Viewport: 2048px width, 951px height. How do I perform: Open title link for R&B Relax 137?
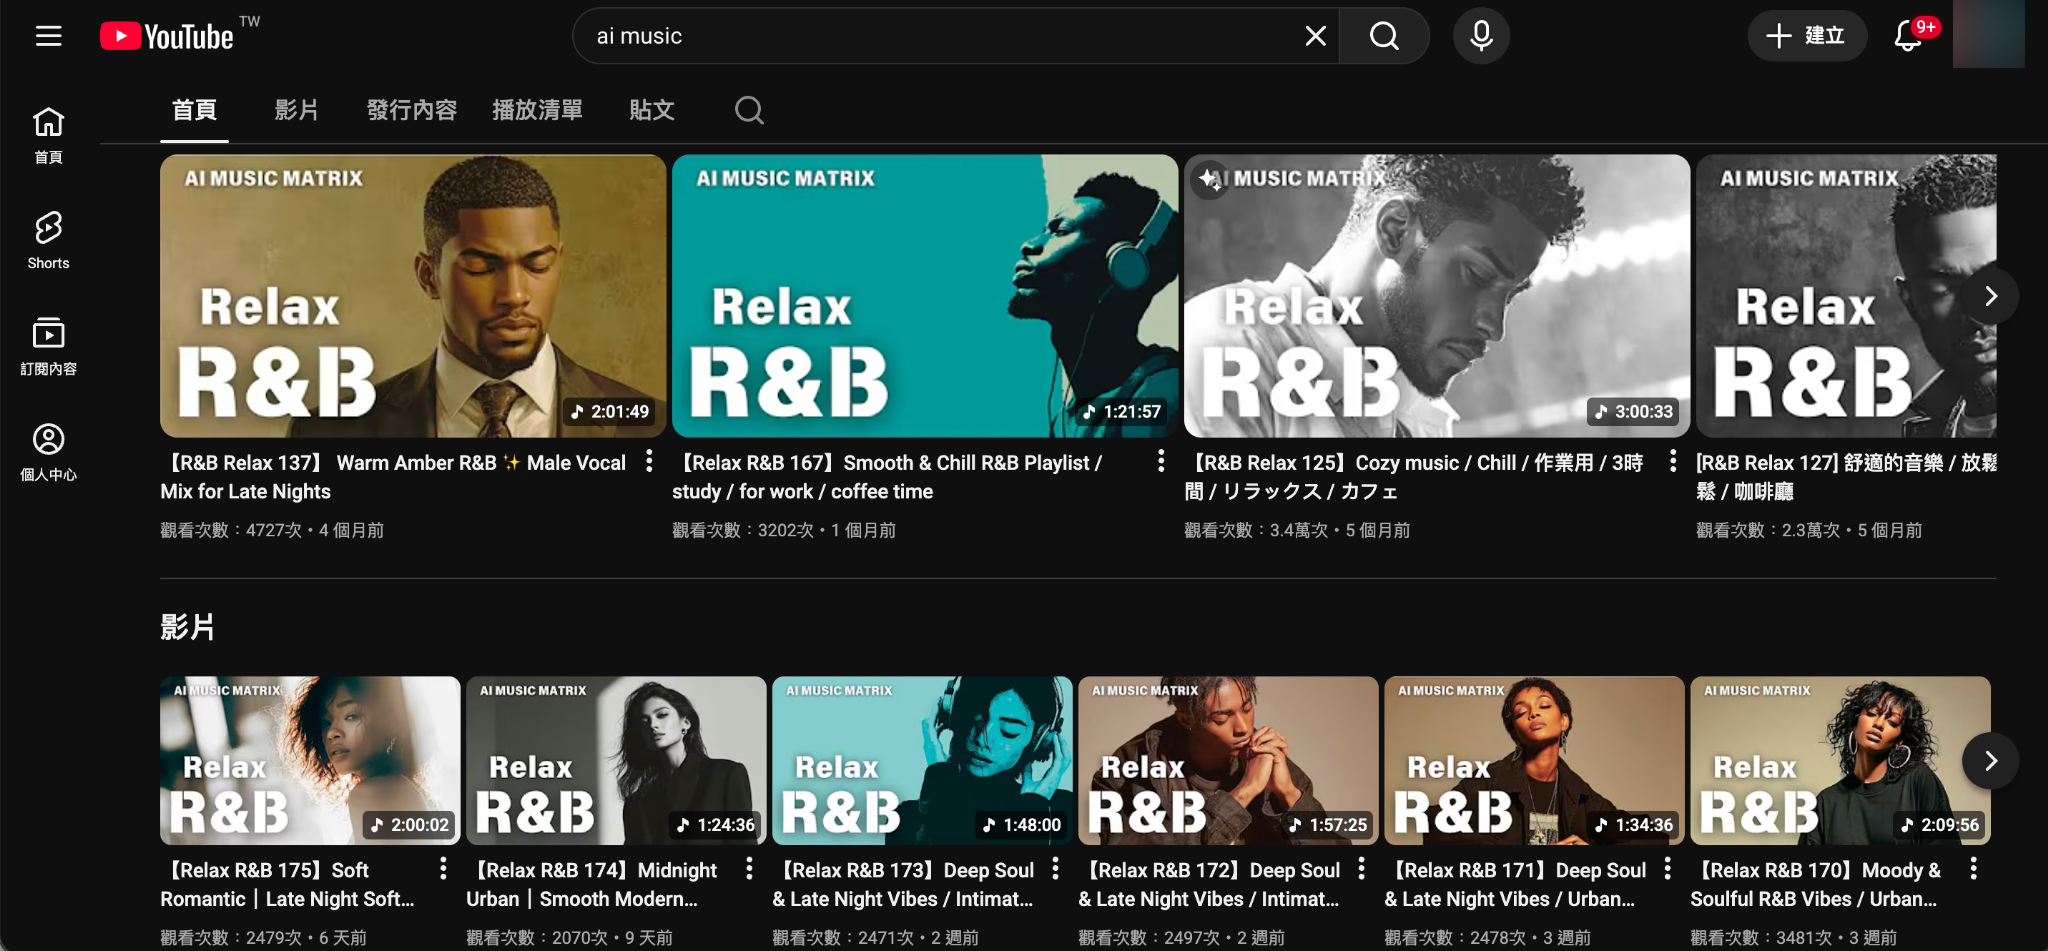[x=394, y=477]
